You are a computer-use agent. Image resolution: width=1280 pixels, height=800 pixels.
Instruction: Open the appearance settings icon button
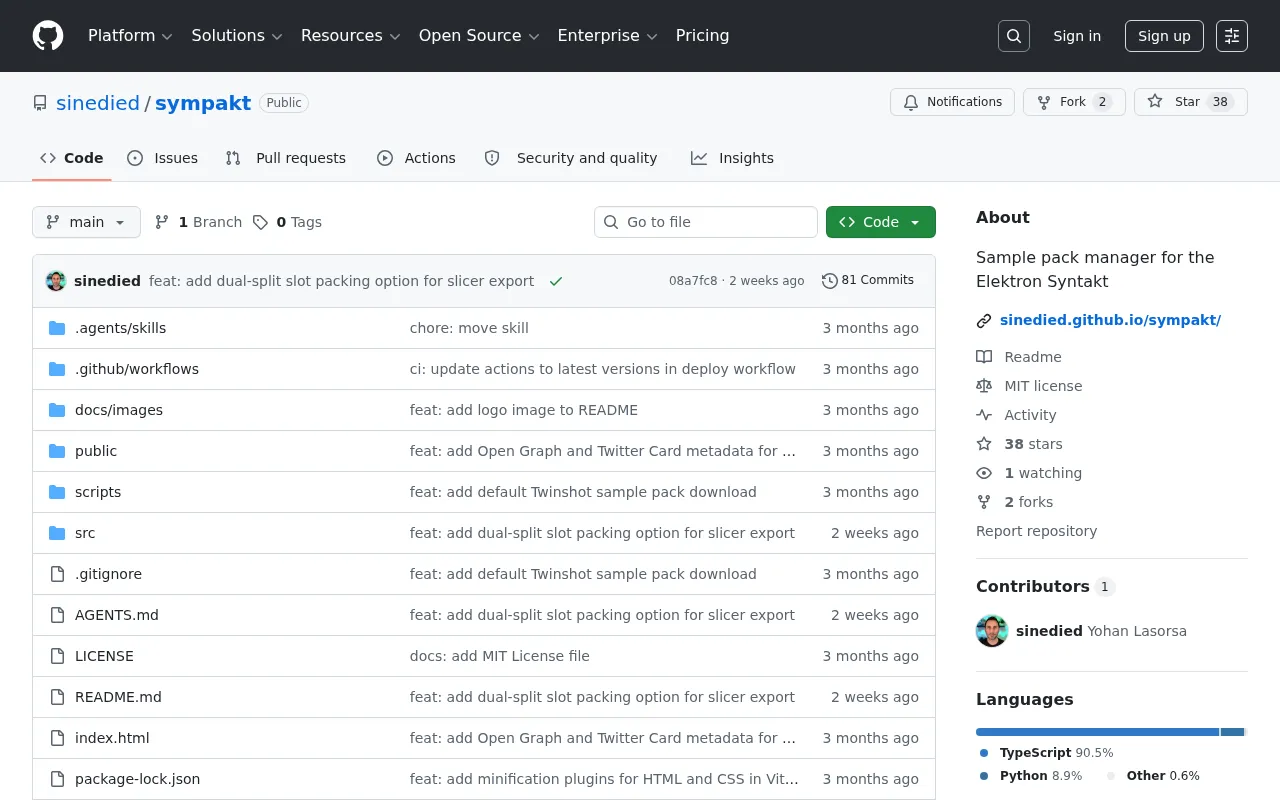pos(1232,36)
